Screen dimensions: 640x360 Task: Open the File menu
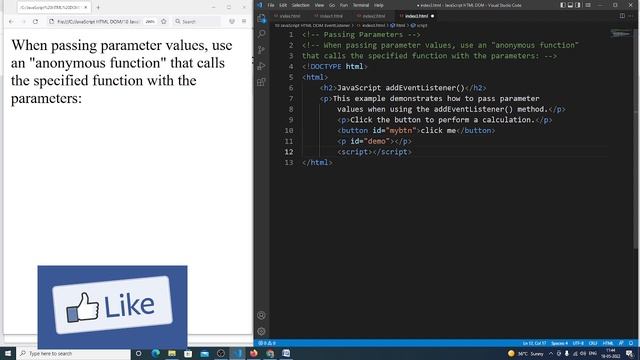[x=271, y=5]
